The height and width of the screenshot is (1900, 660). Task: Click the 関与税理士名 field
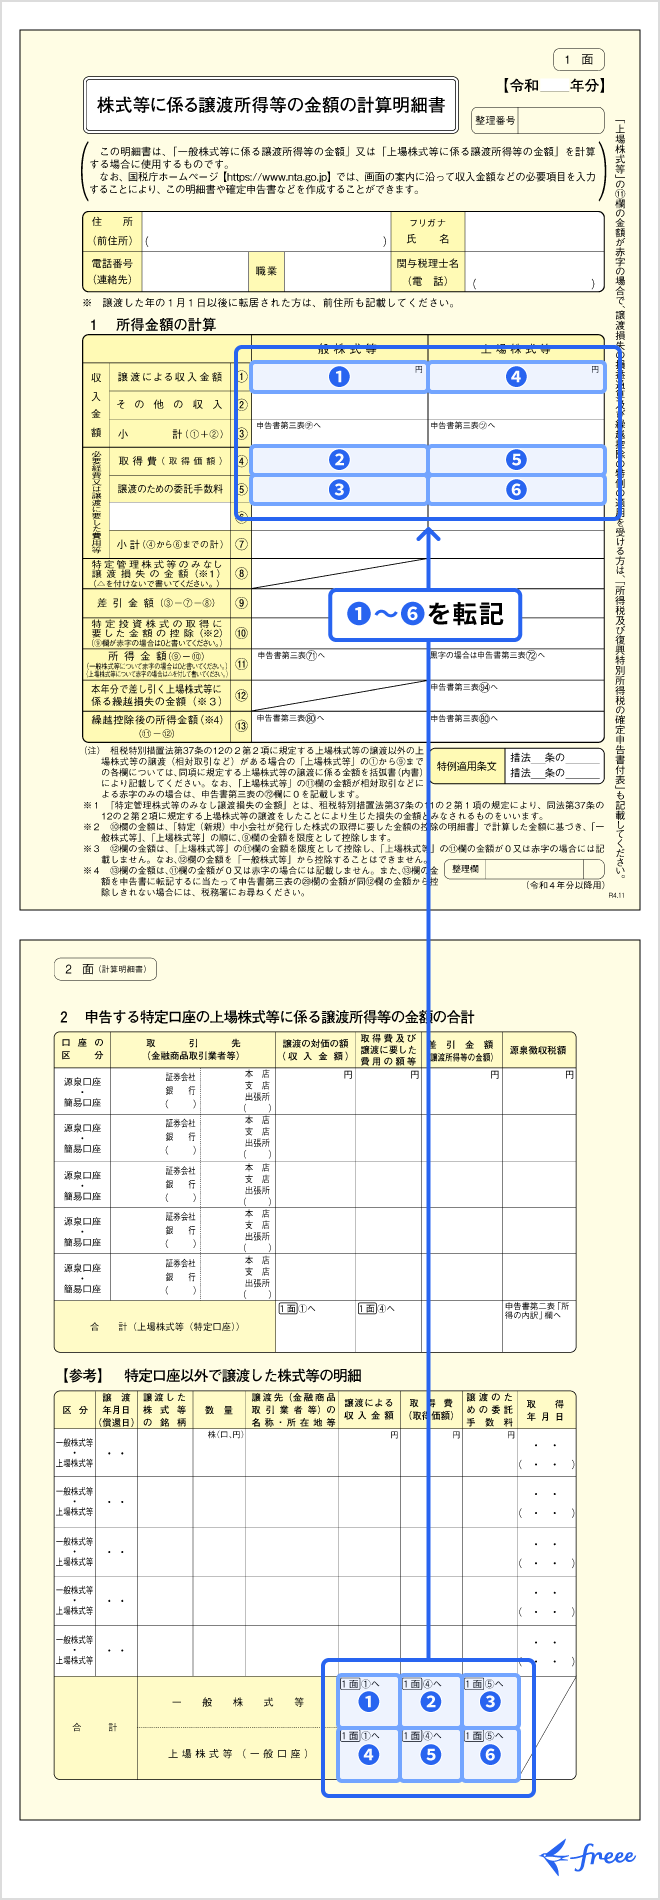(534, 271)
